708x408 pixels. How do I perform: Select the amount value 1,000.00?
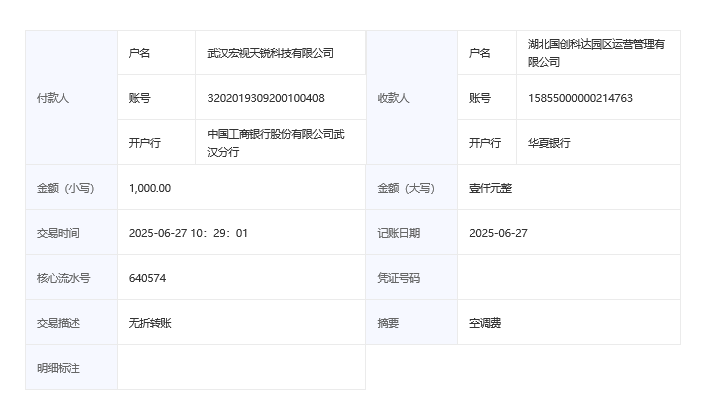[x=150, y=188]
